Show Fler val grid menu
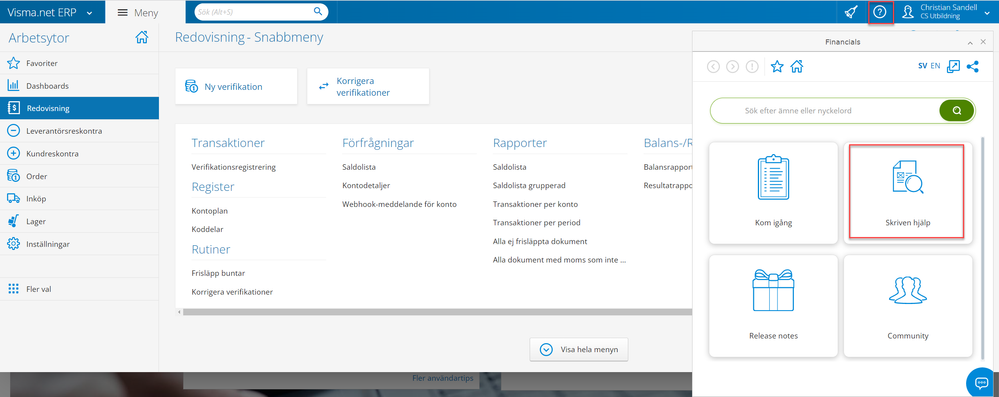The width and height of the screenshot is (999, 397). click(79, 289)
